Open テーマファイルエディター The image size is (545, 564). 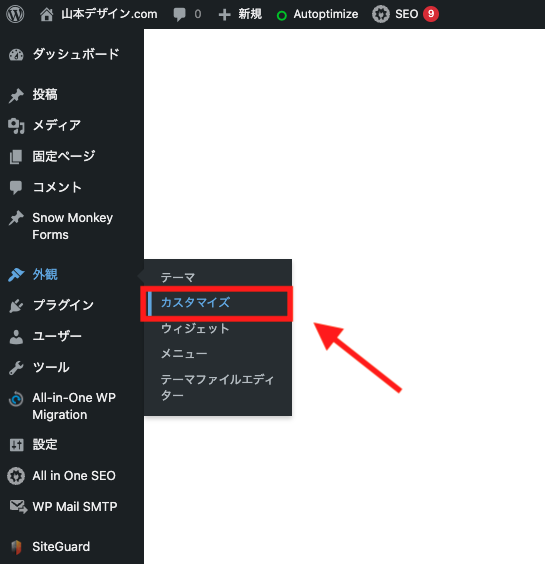pos(217,387)
